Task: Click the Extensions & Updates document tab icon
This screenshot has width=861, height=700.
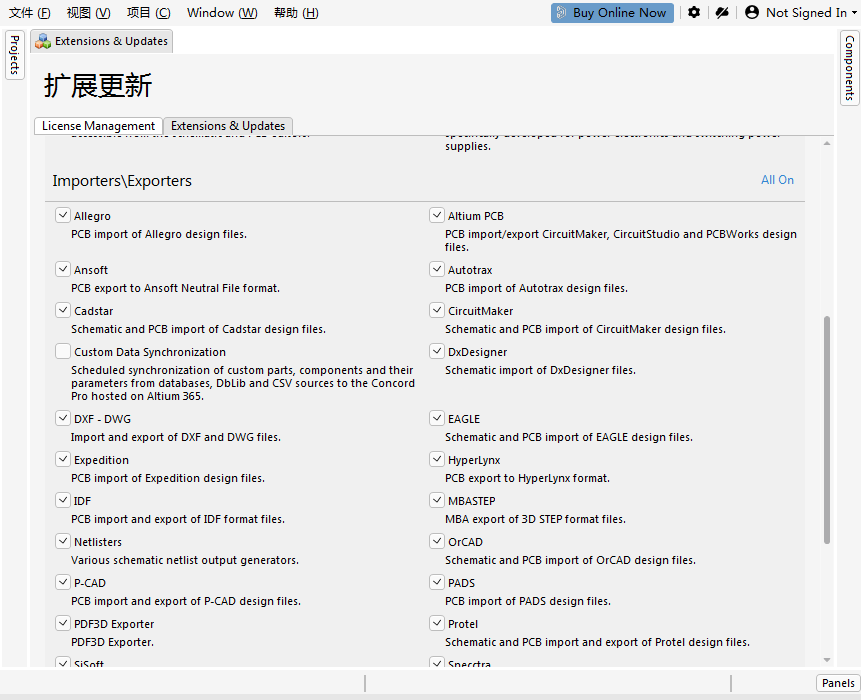Action: point(43,42)
